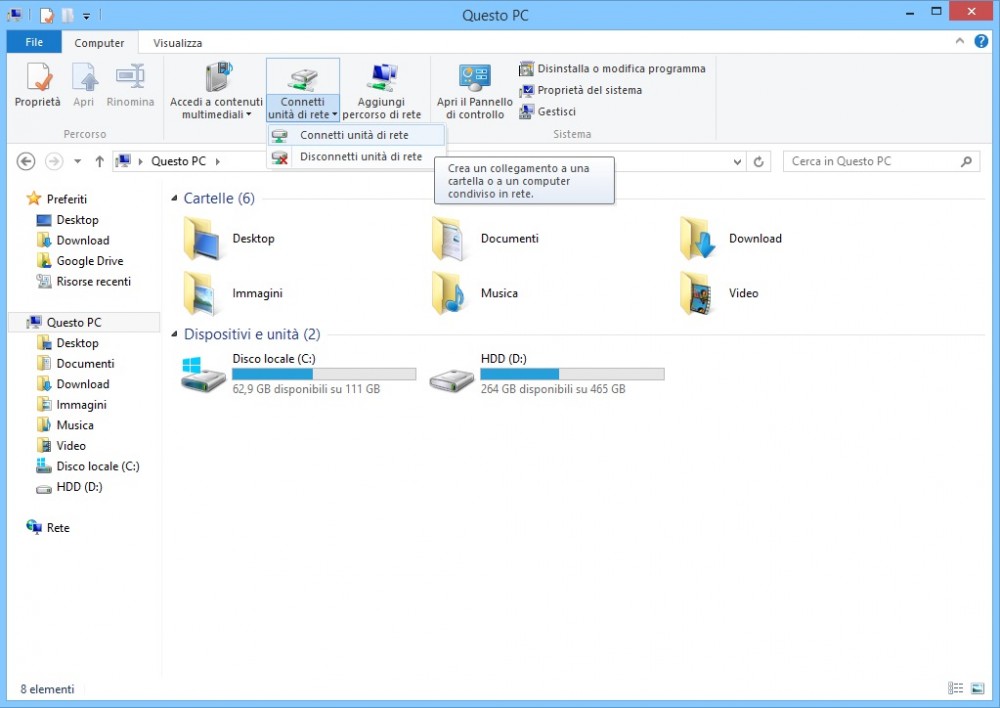Select the Musica folder icon in Cartelle
The width and height of the screenshot is (1000, 708).
tap(450, 294)
